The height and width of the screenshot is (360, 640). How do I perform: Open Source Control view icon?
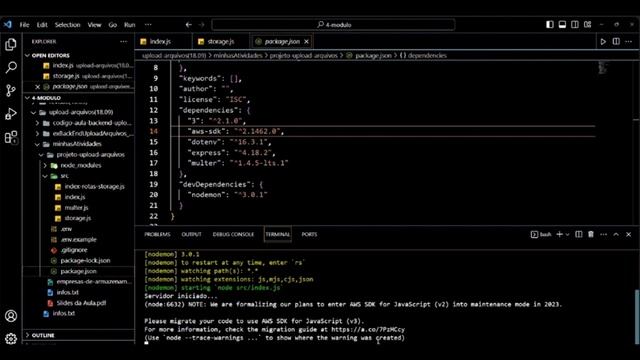(11, 91)
